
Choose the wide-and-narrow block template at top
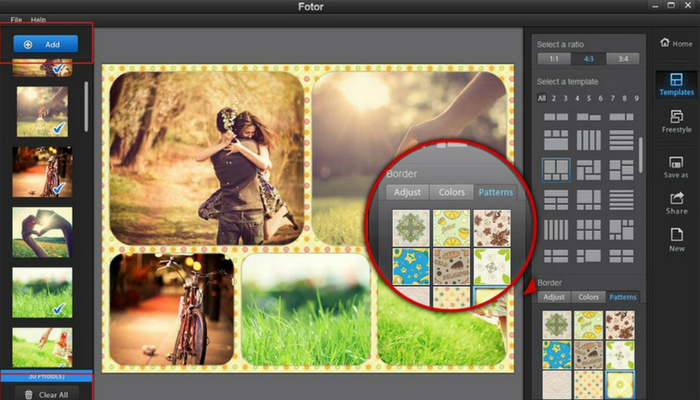[621, 117]
